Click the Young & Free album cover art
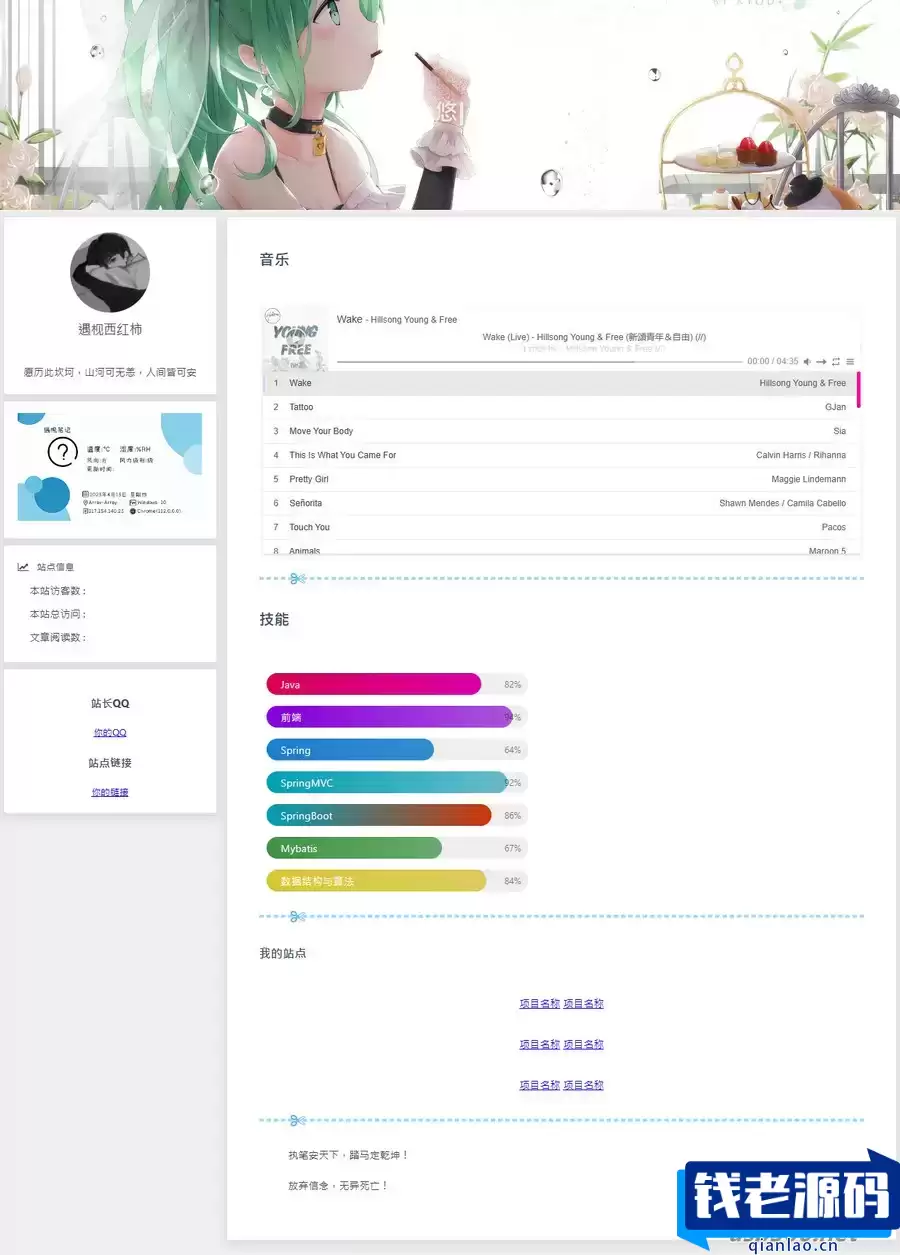900x1255 pixels. click(295, 338)
